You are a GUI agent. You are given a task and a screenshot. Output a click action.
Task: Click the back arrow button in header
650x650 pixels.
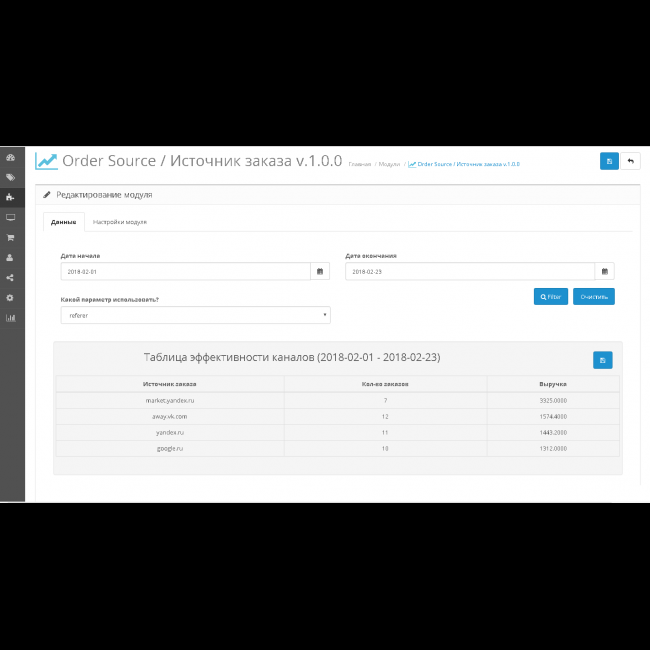click(630, 161)
